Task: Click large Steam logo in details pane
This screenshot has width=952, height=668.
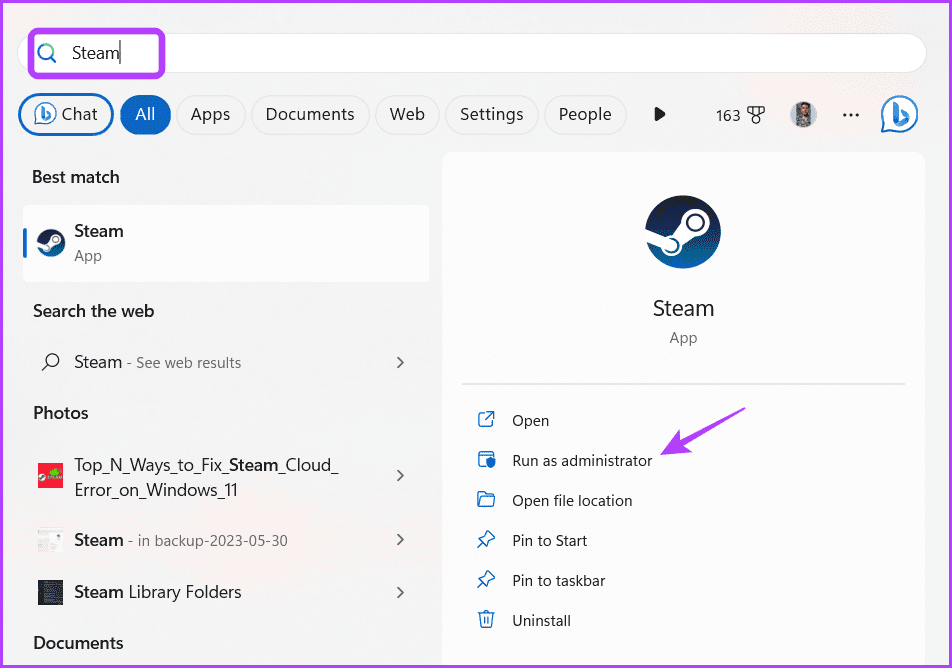Action: point(683,232)
